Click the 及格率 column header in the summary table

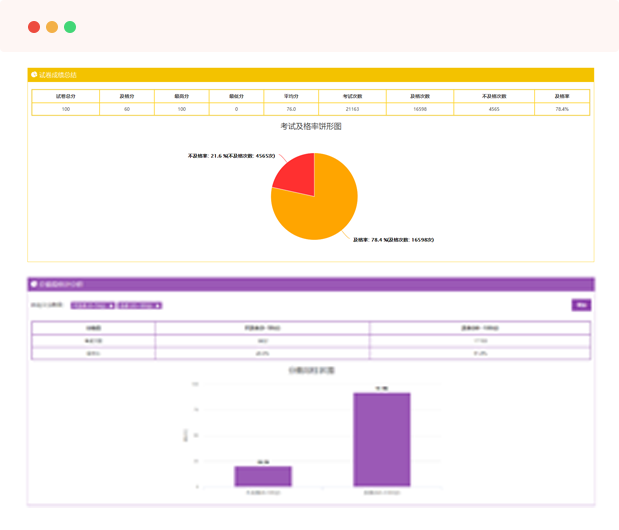coord(561,96)
